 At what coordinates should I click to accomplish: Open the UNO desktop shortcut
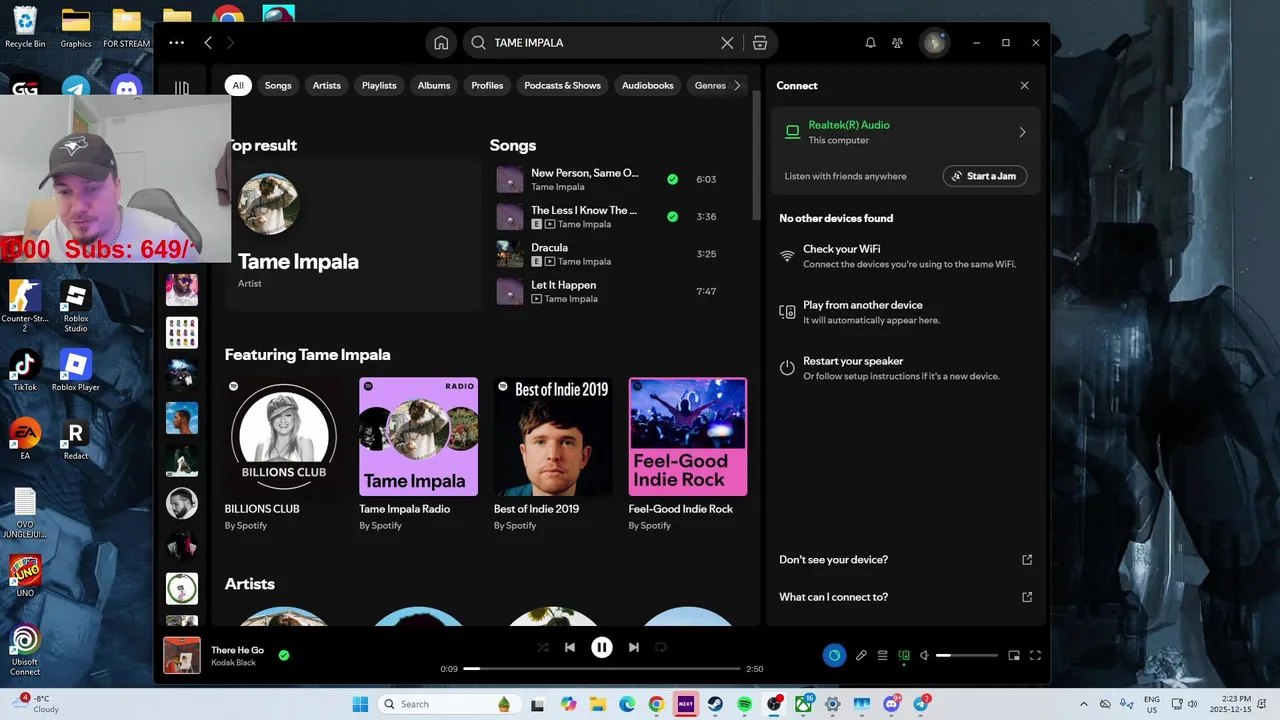pyautogui.click(x=25, y=577)
